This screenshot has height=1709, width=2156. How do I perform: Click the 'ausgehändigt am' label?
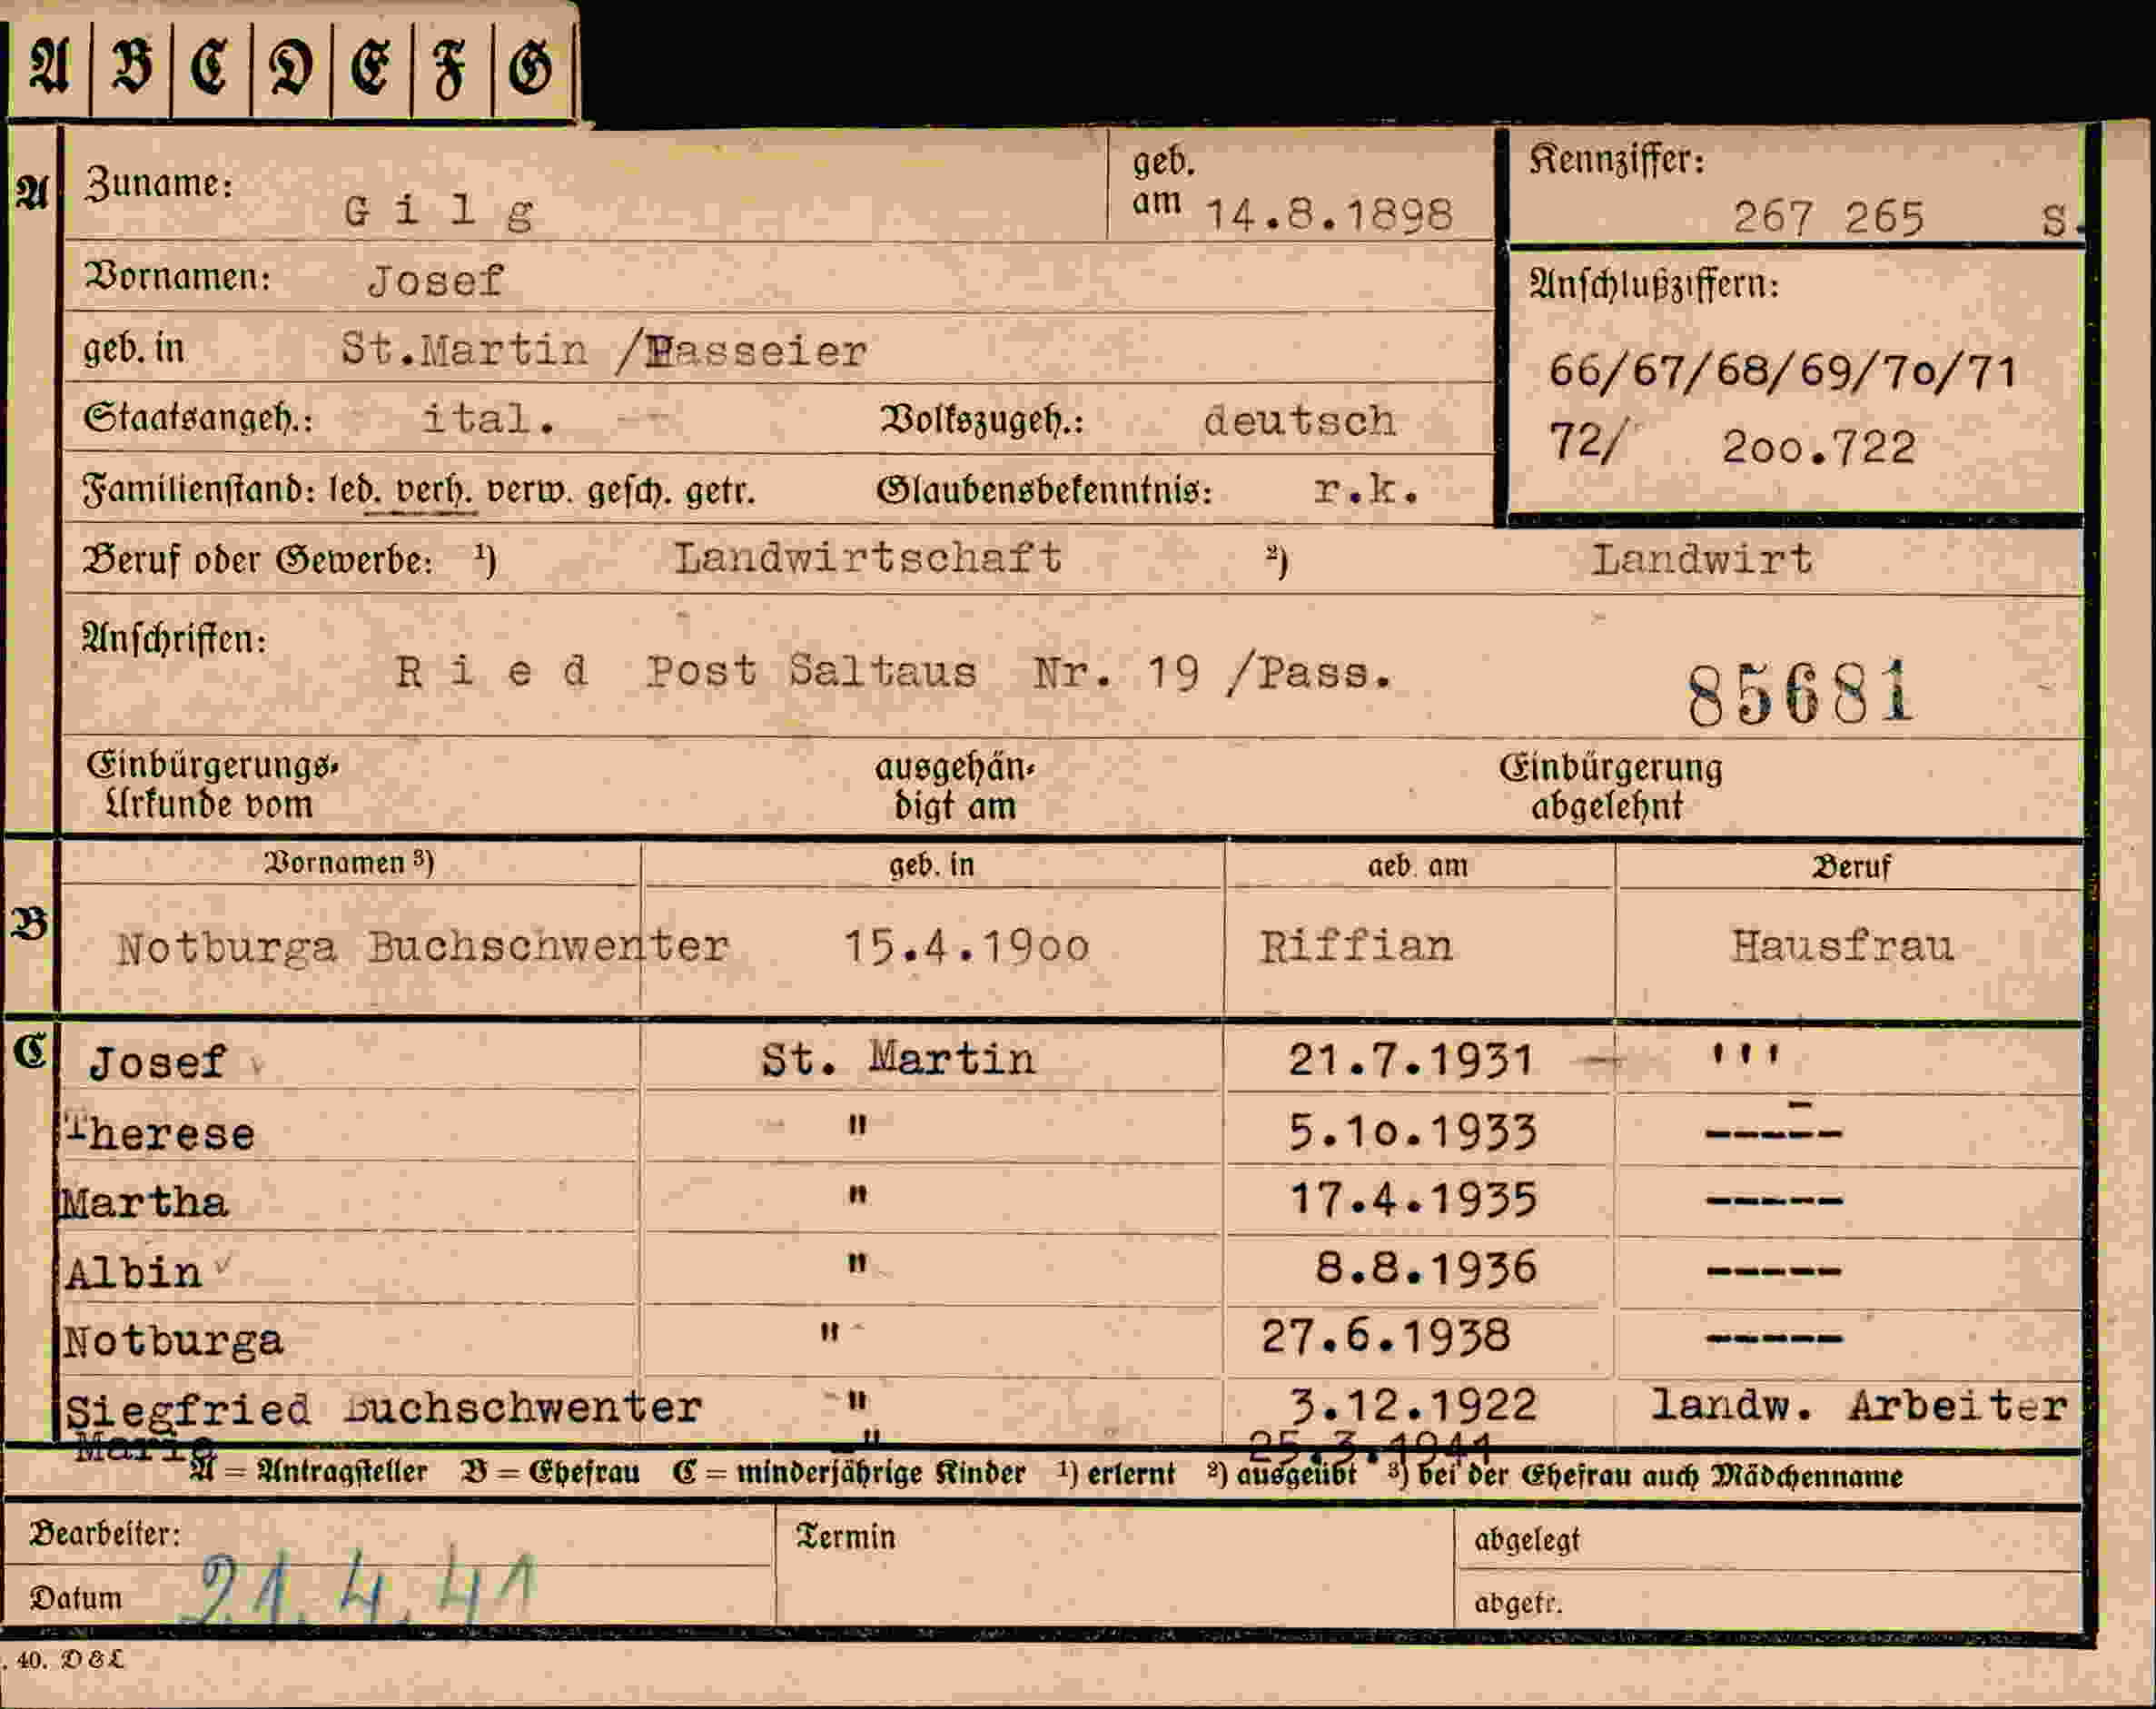(955, 787)
